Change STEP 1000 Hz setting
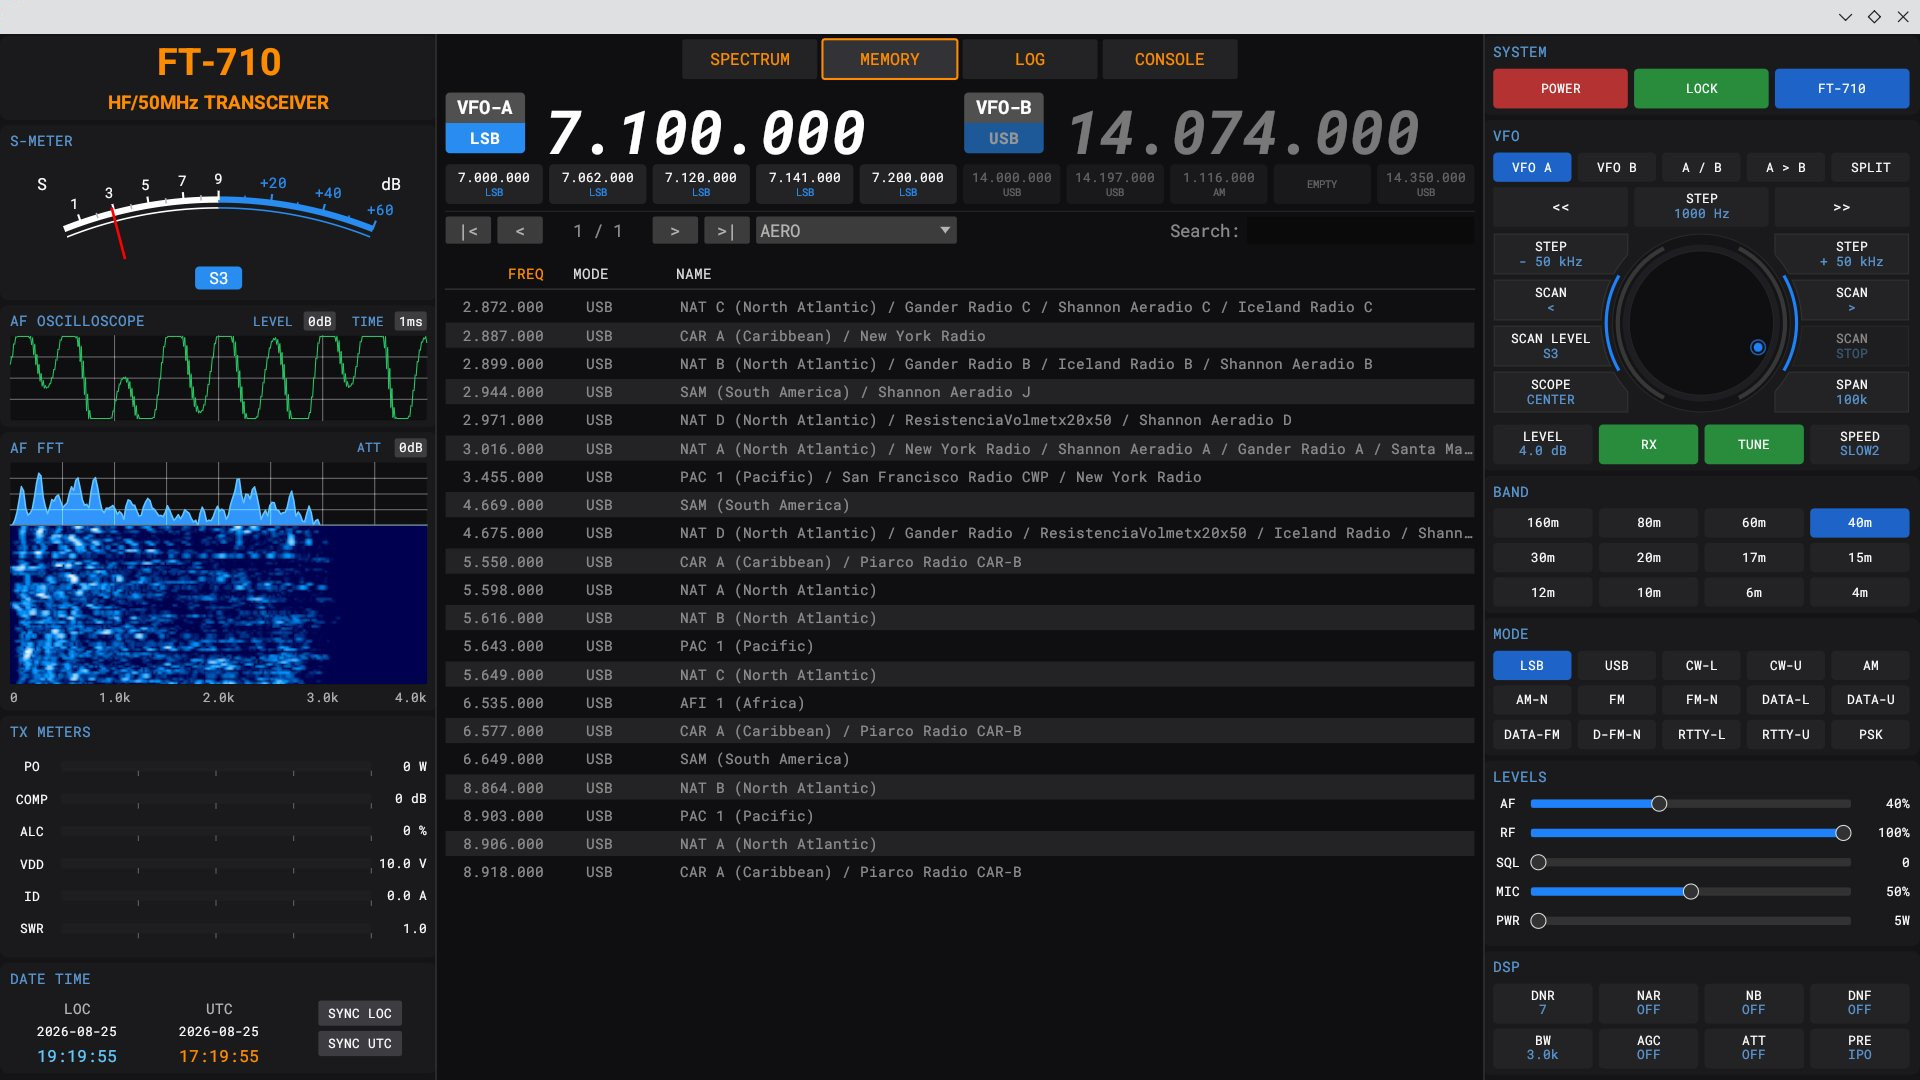Image resolution: width=1920 pixels, height=1080 pixels. 1701,207
